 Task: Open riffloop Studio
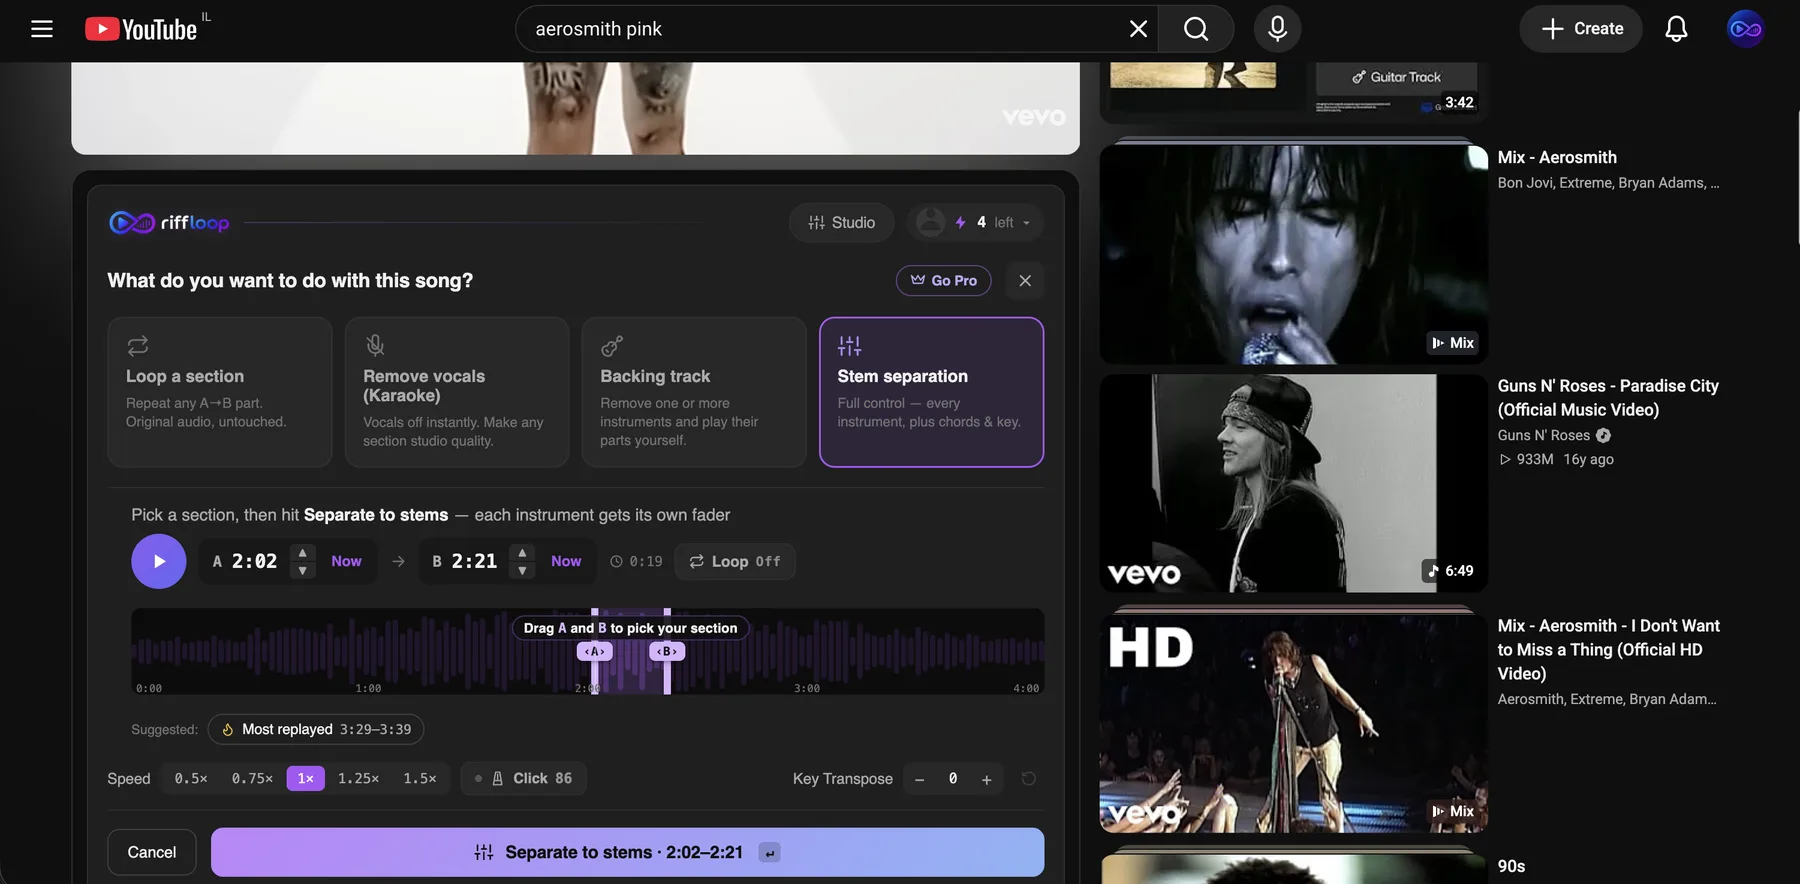coord(842,222)
